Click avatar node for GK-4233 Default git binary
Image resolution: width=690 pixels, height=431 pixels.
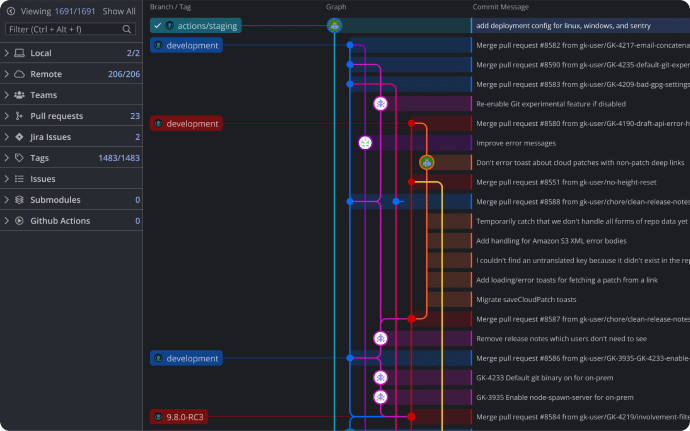point(380,378)
